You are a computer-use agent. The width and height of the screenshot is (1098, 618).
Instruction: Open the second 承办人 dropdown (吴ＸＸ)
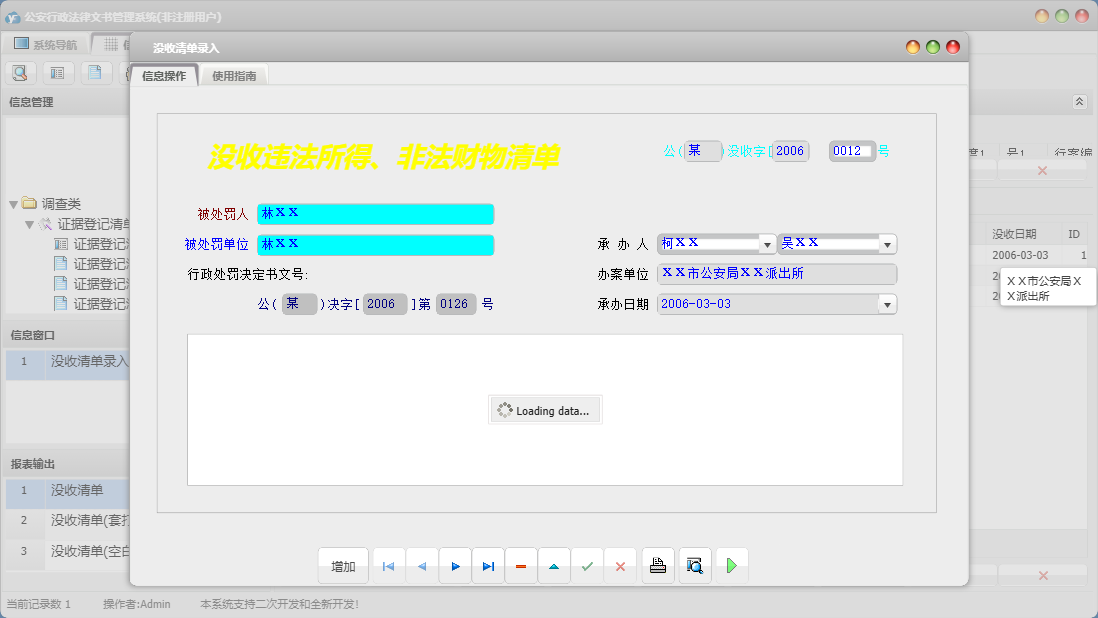click(887, 244)
